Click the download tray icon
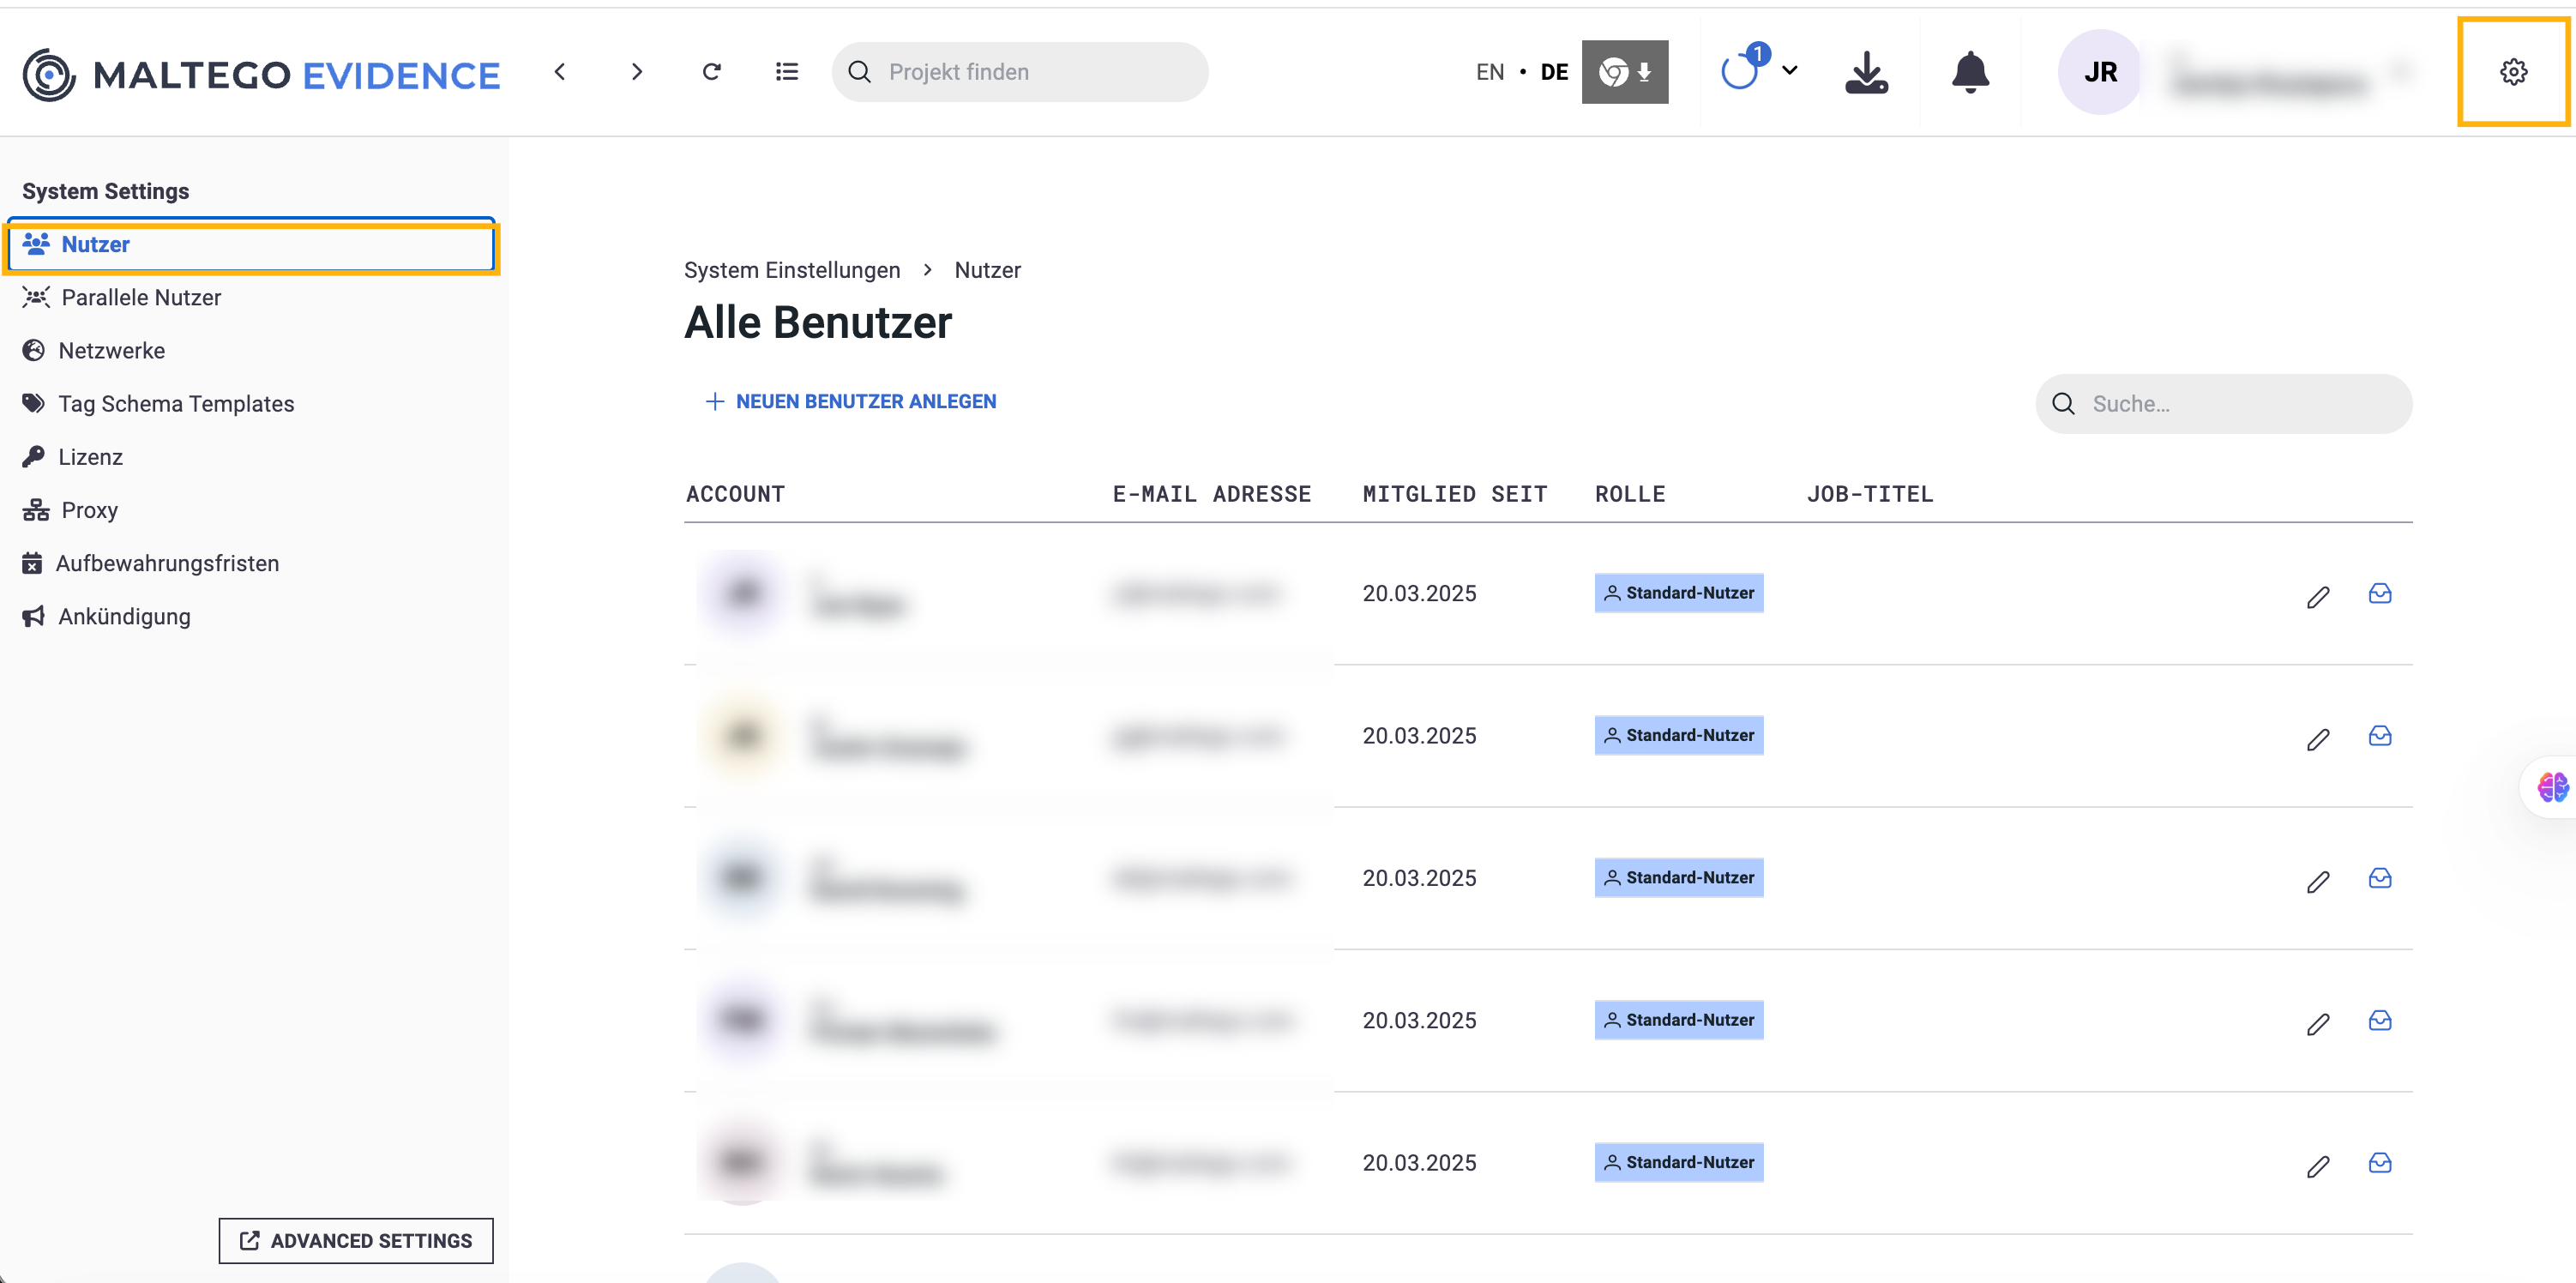2576x1283 pixels. 1865,72
